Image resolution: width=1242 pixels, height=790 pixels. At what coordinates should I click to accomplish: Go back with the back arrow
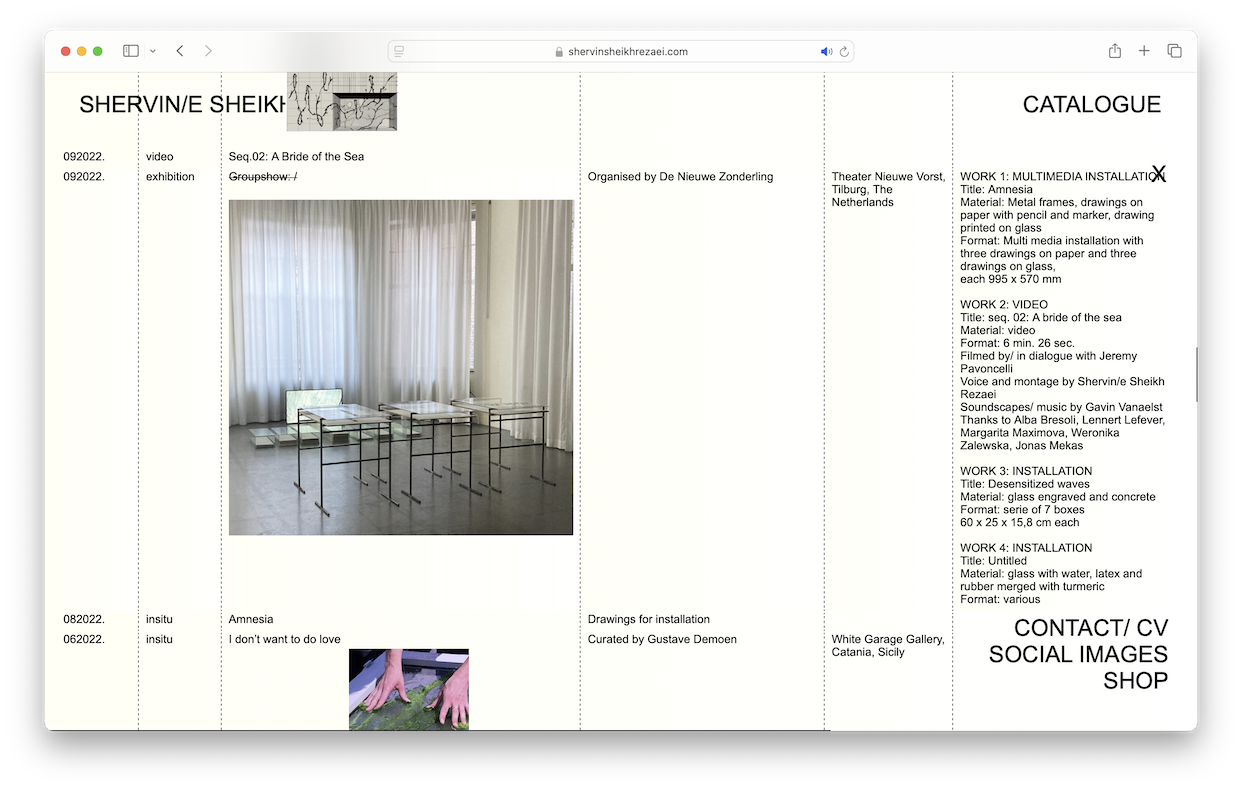tap(180, 51)
